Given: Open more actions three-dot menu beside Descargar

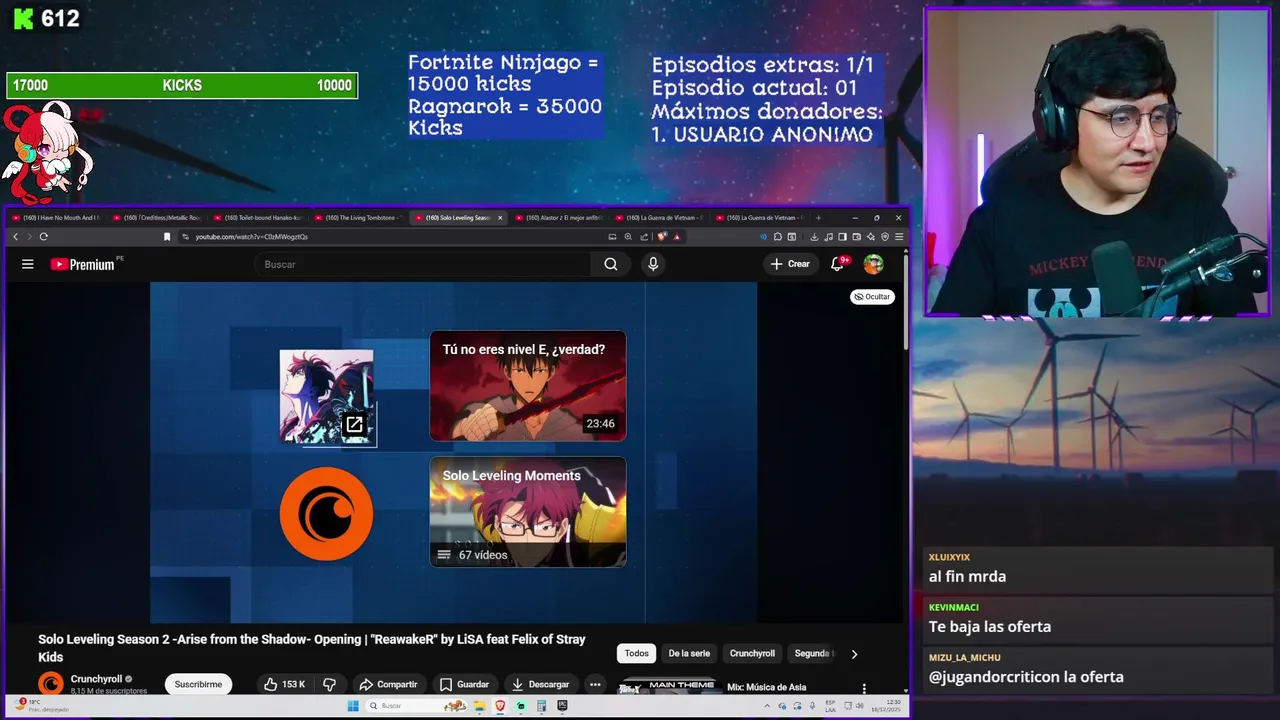Looking at the screenshot, I should pos(595,684).
